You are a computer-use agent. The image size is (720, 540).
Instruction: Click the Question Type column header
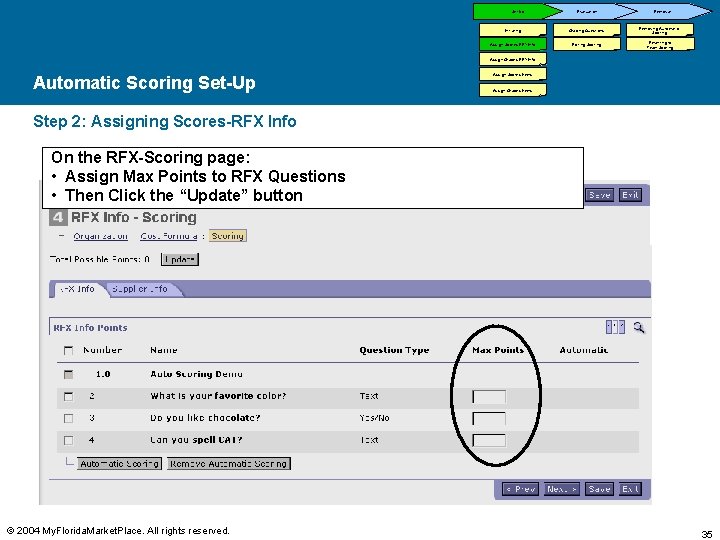(394, 350)
